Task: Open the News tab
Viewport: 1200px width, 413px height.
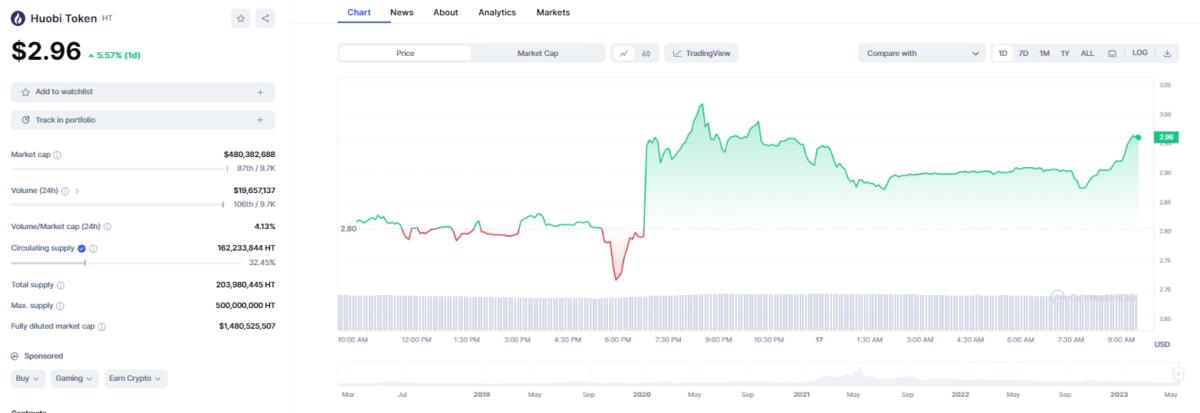Action: click(402, 12)
